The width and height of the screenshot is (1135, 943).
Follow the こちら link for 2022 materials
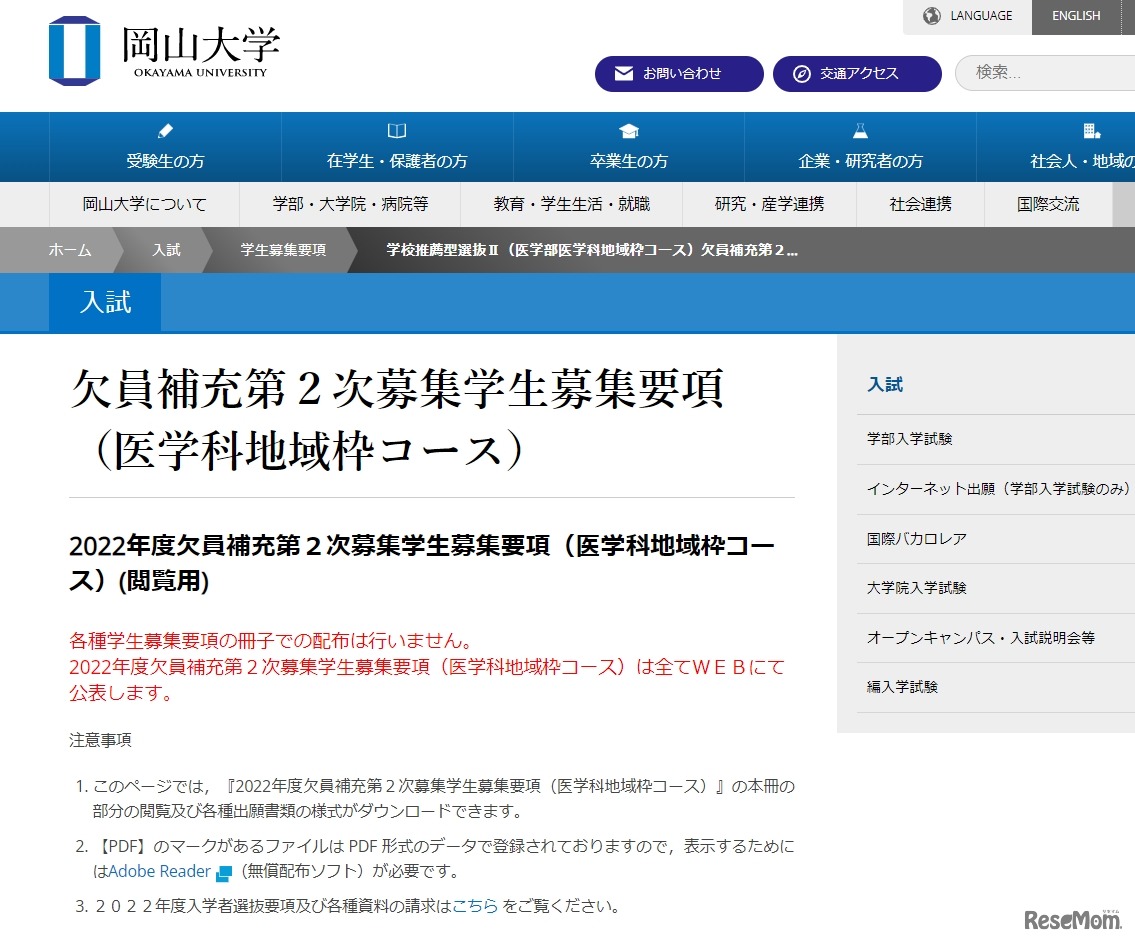[475, 906]
